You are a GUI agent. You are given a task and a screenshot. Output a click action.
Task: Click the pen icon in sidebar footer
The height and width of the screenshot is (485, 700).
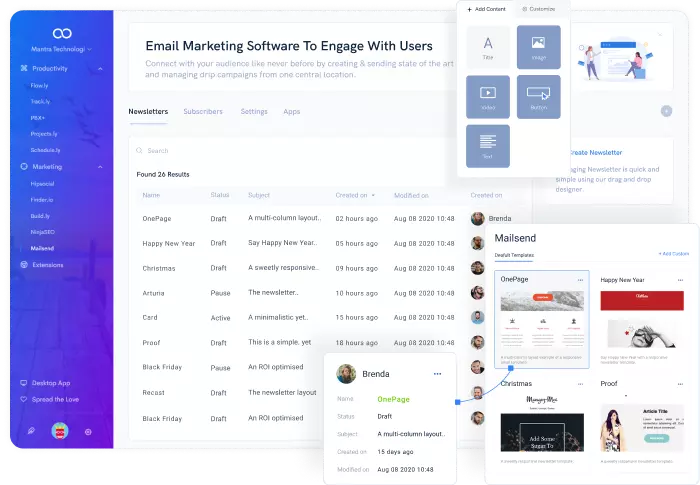[x=31, y=431]
